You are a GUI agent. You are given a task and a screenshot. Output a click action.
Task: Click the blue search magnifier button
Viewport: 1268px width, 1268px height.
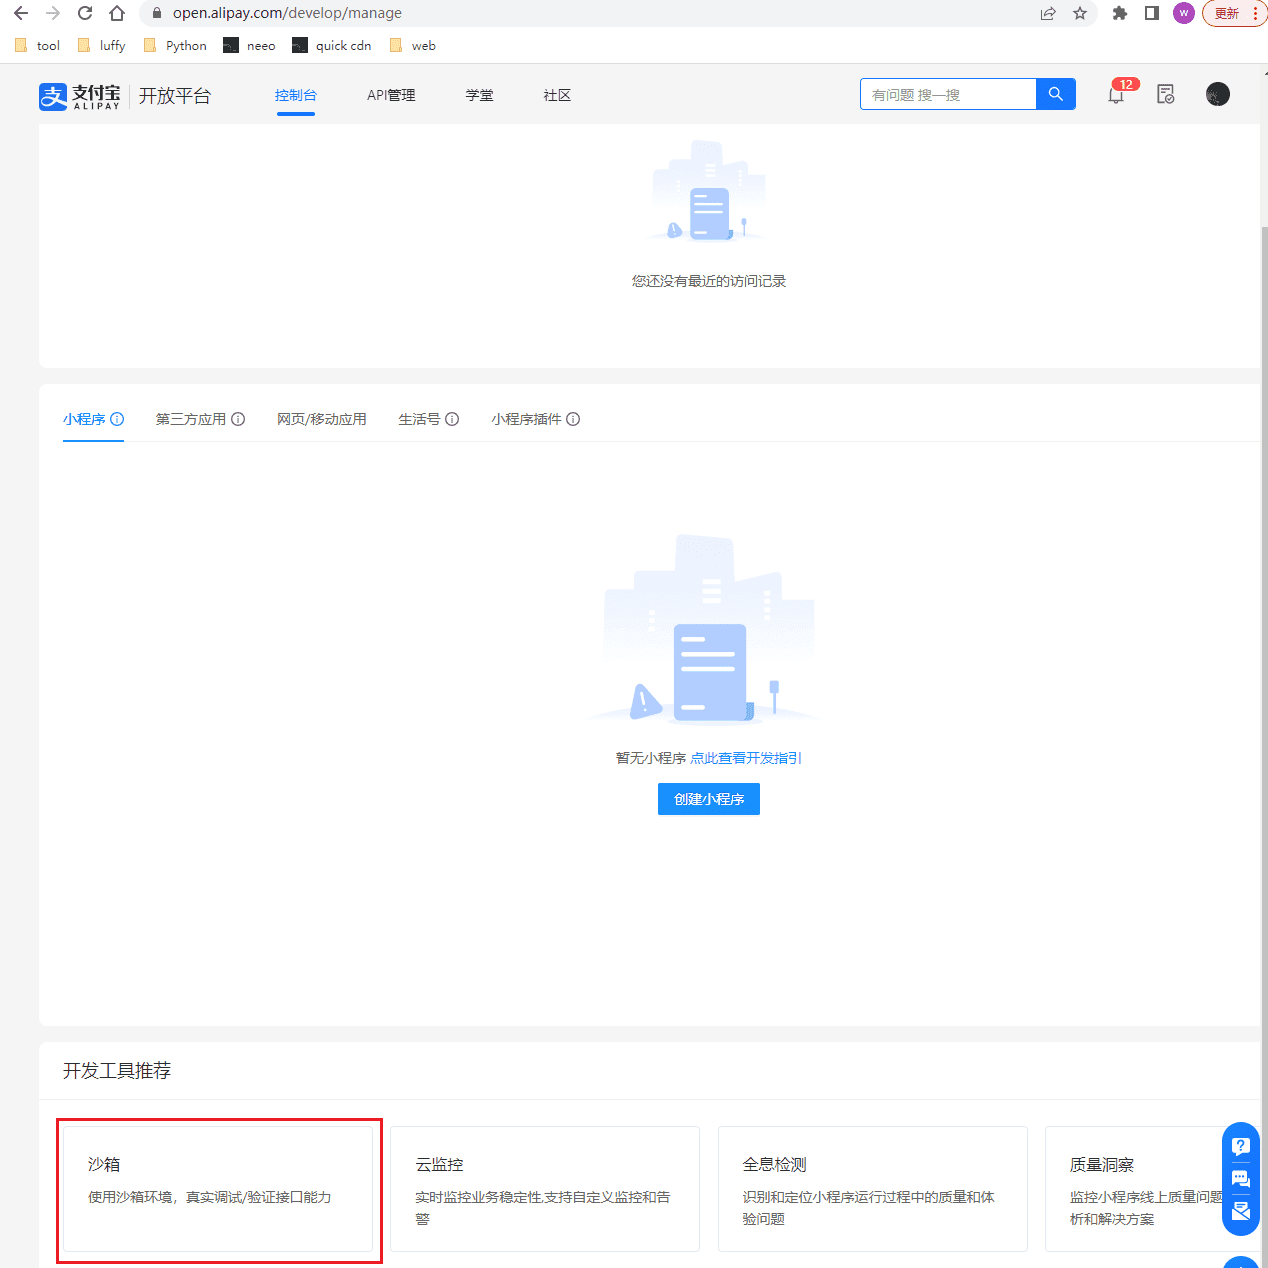click(x=1055, y=94)
